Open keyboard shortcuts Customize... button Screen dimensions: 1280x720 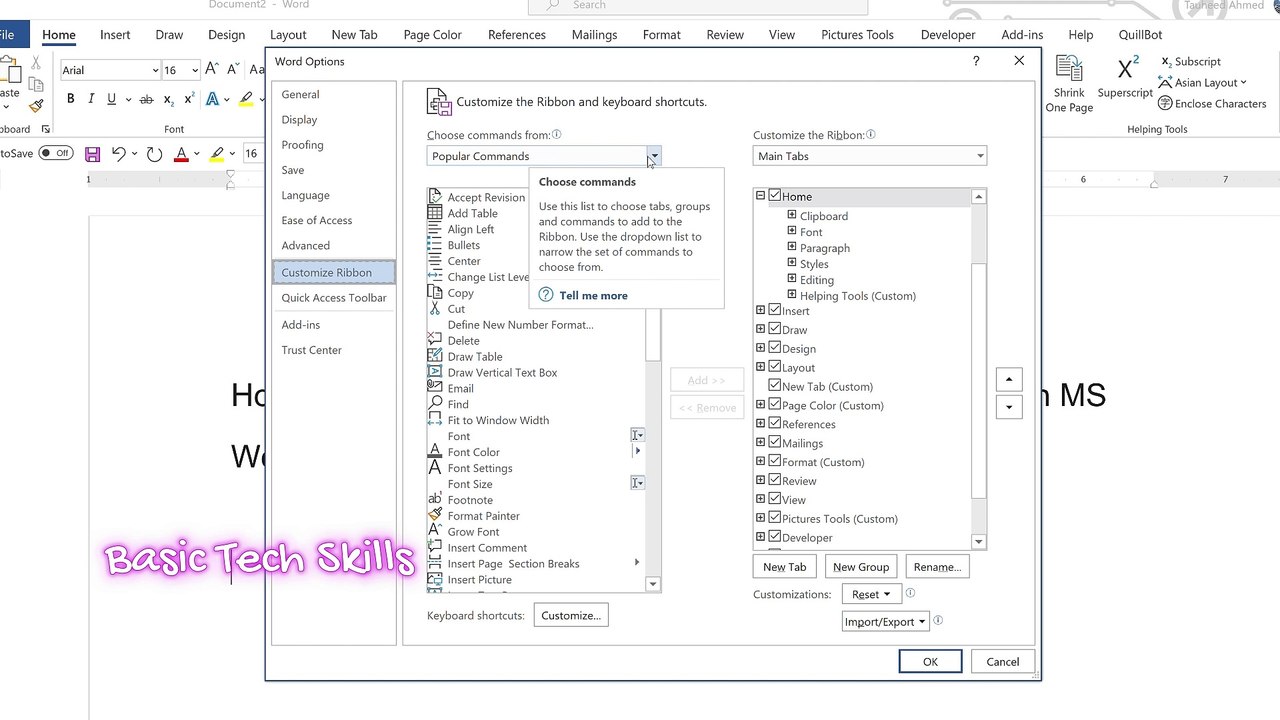[x=571, y=616]
